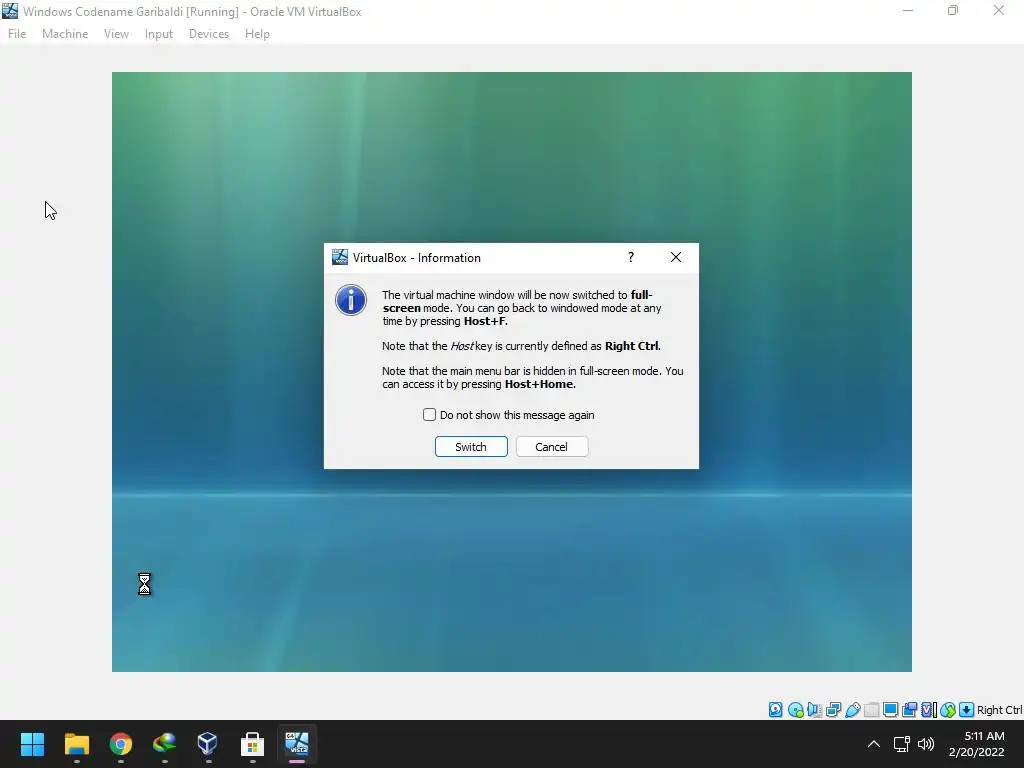Open File Explorer from taskbar
The height and width of the screenshot is (768, 1024).
(x=76, y=744)
